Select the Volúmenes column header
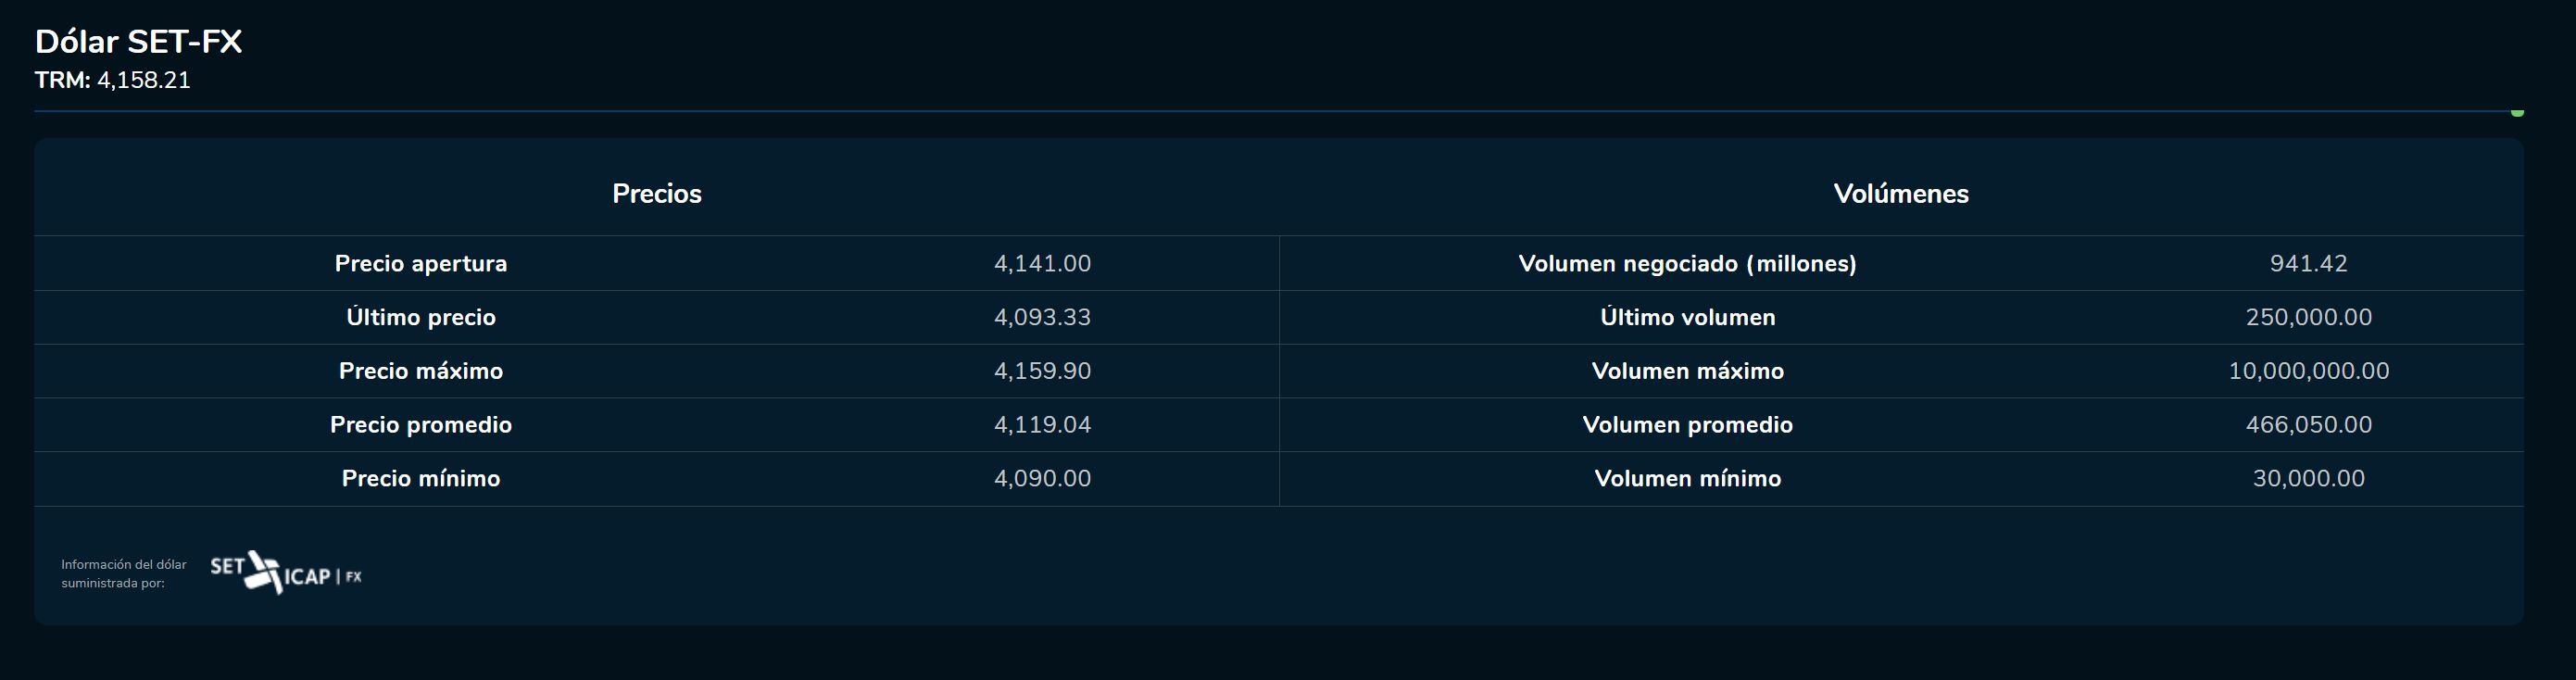This screenshot has width=2576, height=680. click(1901, 194)
